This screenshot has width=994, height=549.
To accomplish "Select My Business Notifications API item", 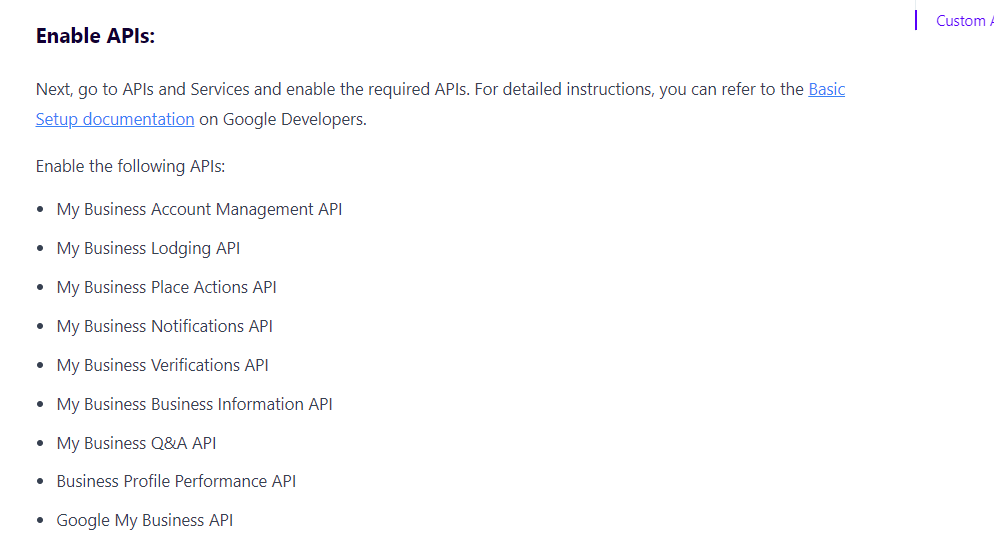I will (x=164, y=326).
